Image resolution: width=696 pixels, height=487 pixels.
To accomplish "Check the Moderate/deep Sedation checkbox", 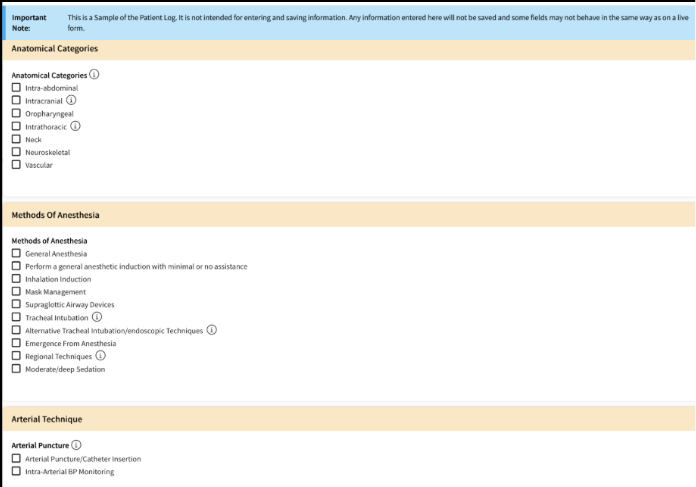I will pos(16,368).
